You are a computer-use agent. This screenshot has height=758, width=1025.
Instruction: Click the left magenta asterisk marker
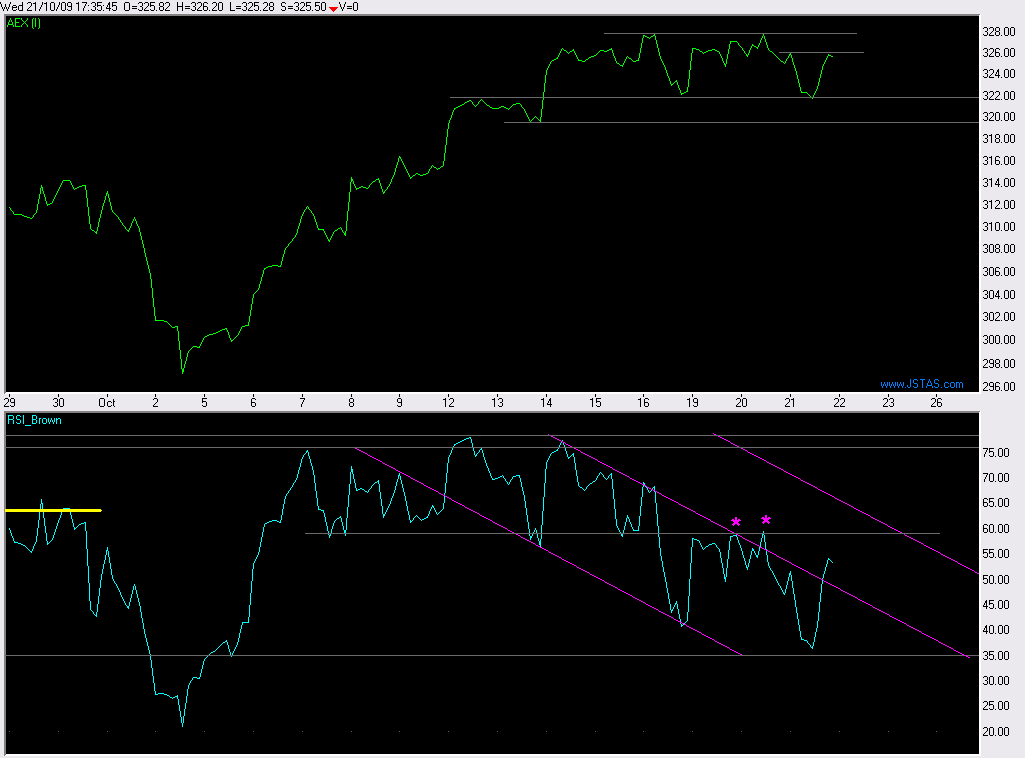coord(736,522)
